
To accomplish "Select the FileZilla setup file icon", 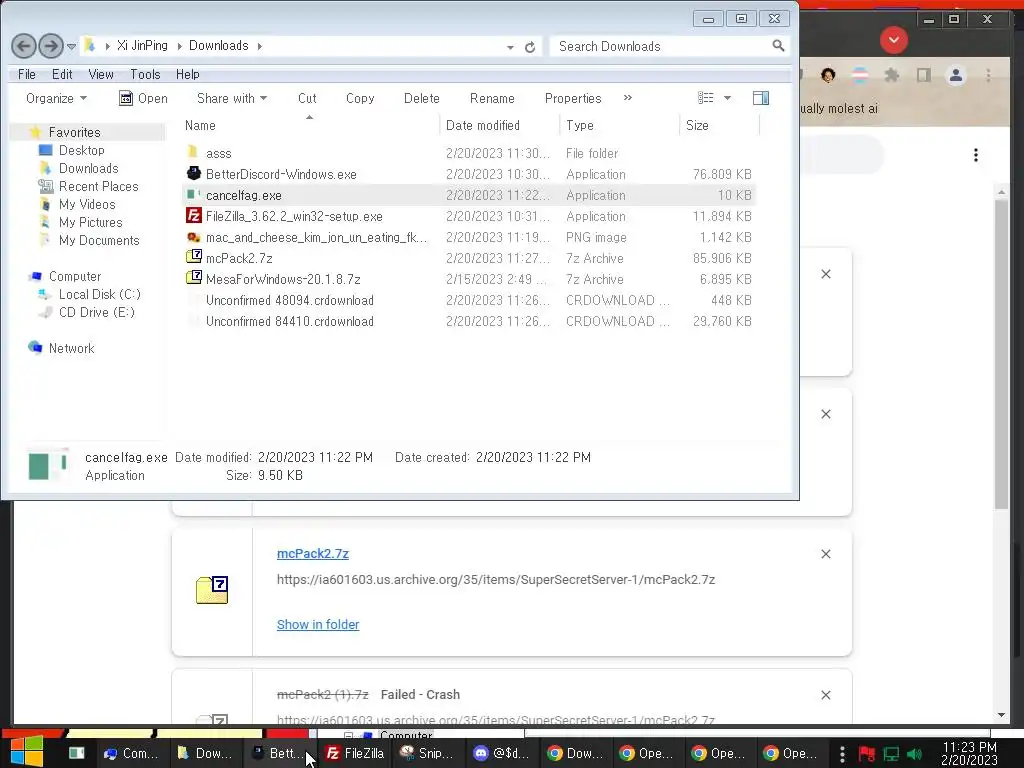I will tap(194, 216).
